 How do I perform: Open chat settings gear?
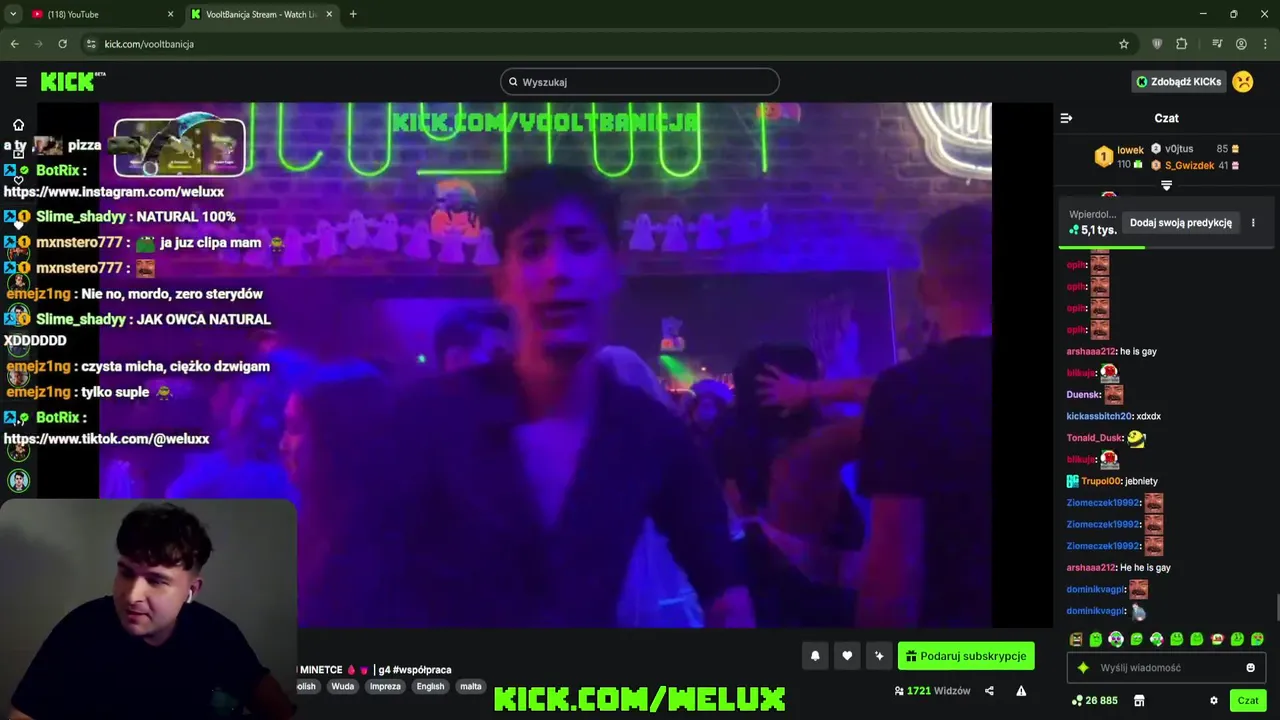[1214, 701]
